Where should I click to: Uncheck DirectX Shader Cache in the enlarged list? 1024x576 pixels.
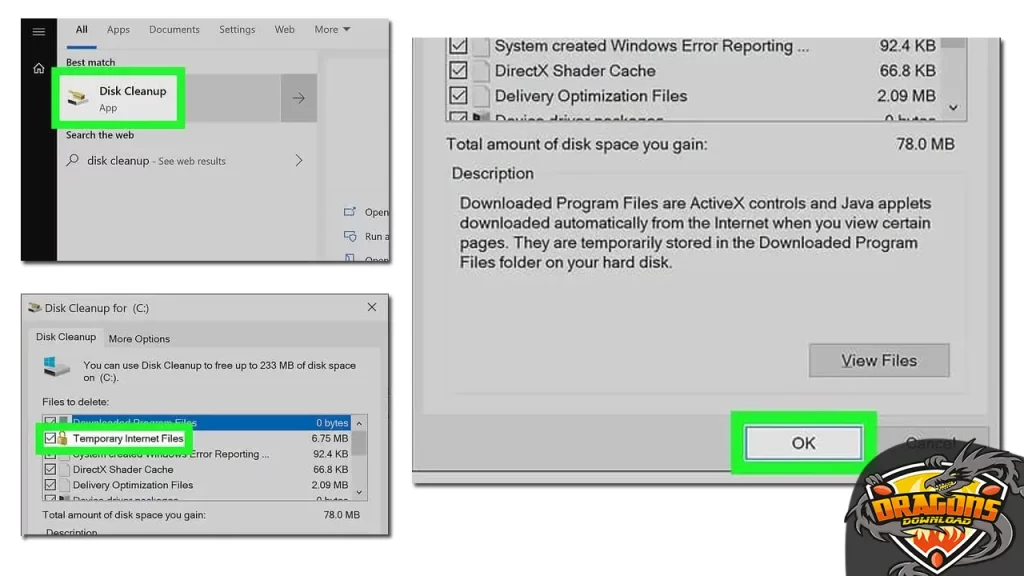(458, 71)
